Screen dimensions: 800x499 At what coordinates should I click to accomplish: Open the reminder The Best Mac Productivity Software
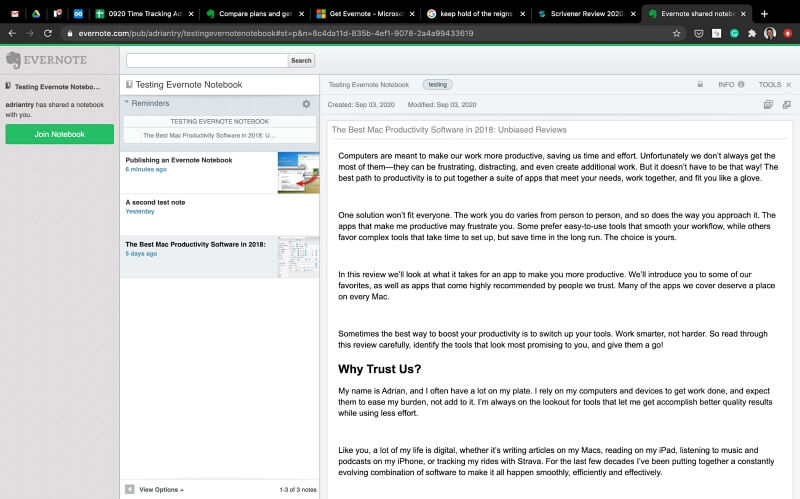tap(209, 135)
